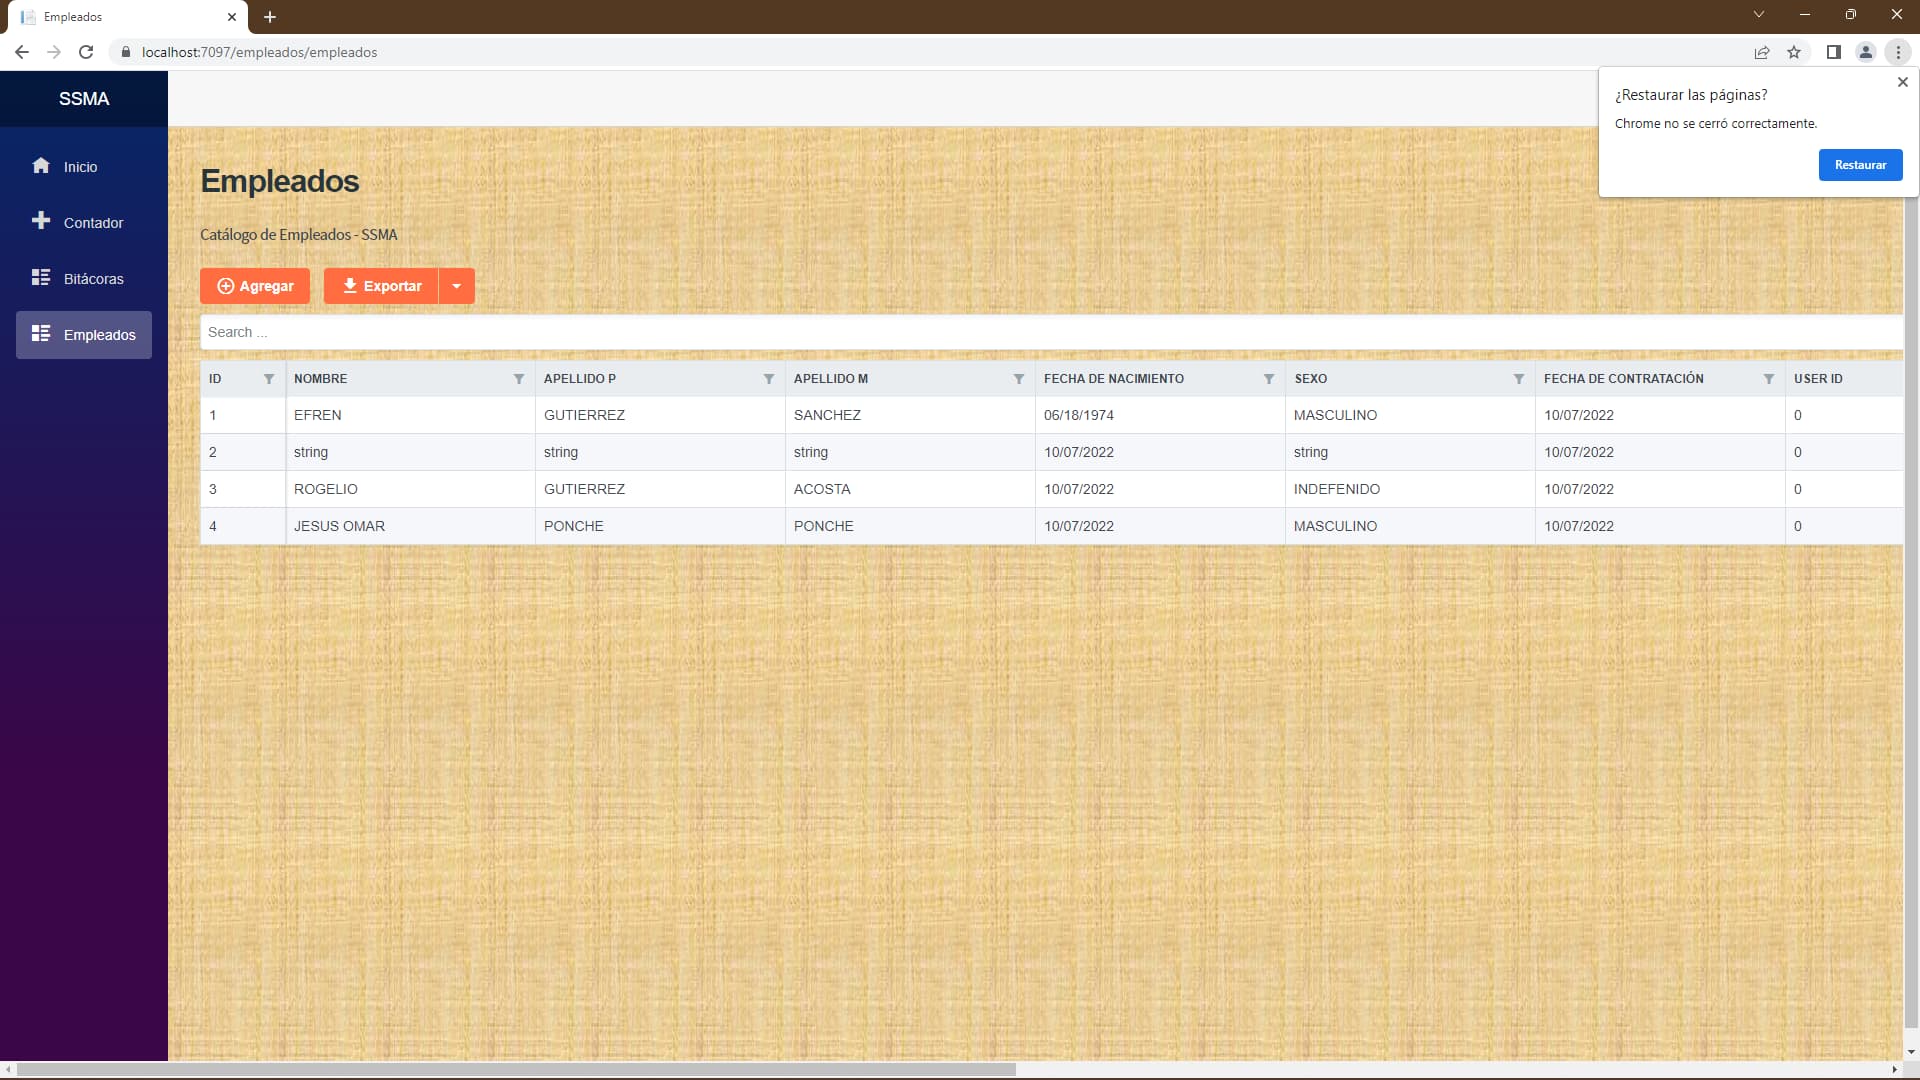Switch to the Empleados browser tab
The height and width of the screenshot is (1080, 1920).
click(120, 17)
